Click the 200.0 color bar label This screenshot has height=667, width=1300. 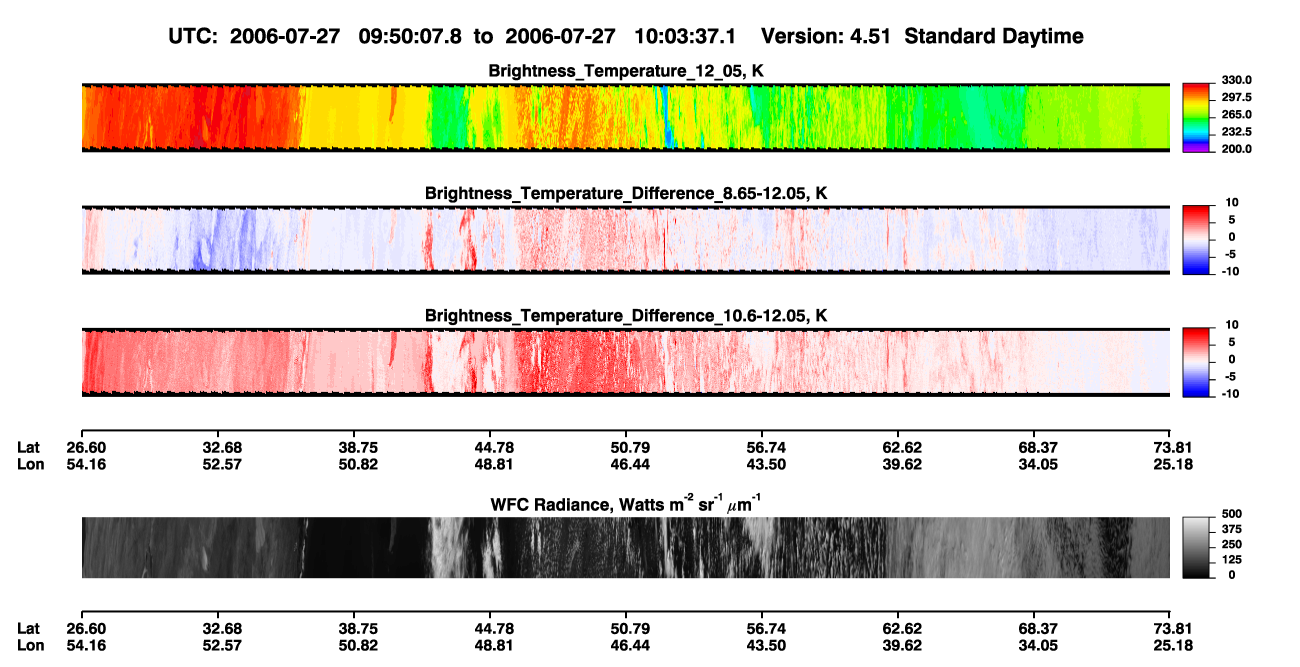1237,149
